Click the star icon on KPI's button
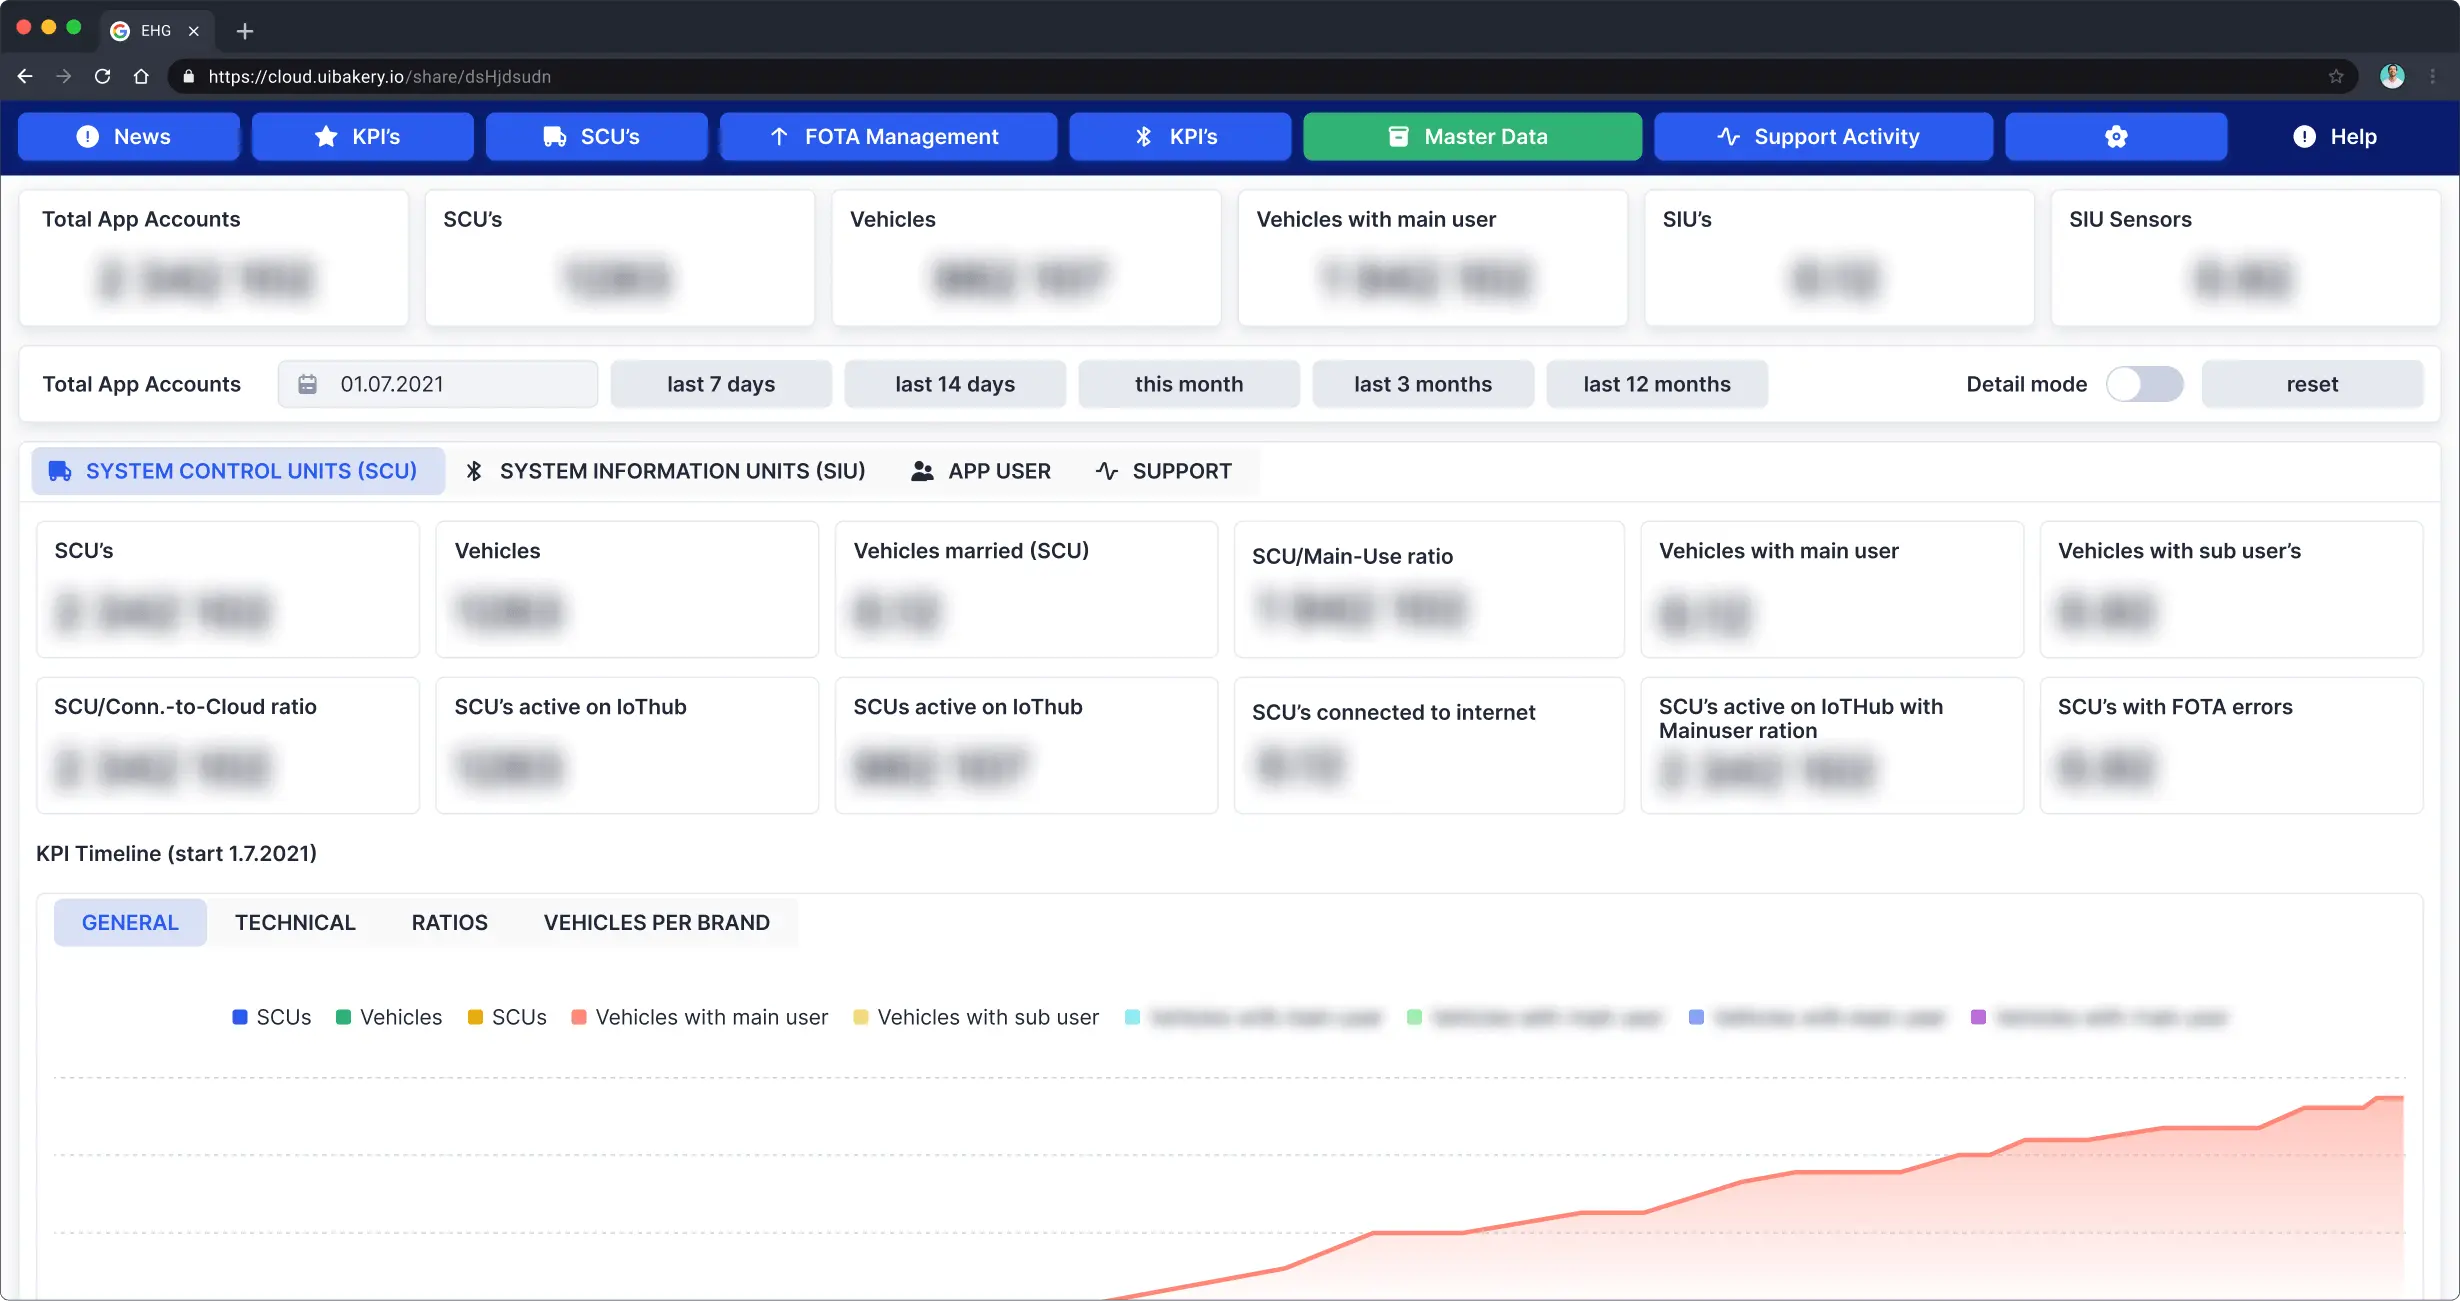 [326, 137]
